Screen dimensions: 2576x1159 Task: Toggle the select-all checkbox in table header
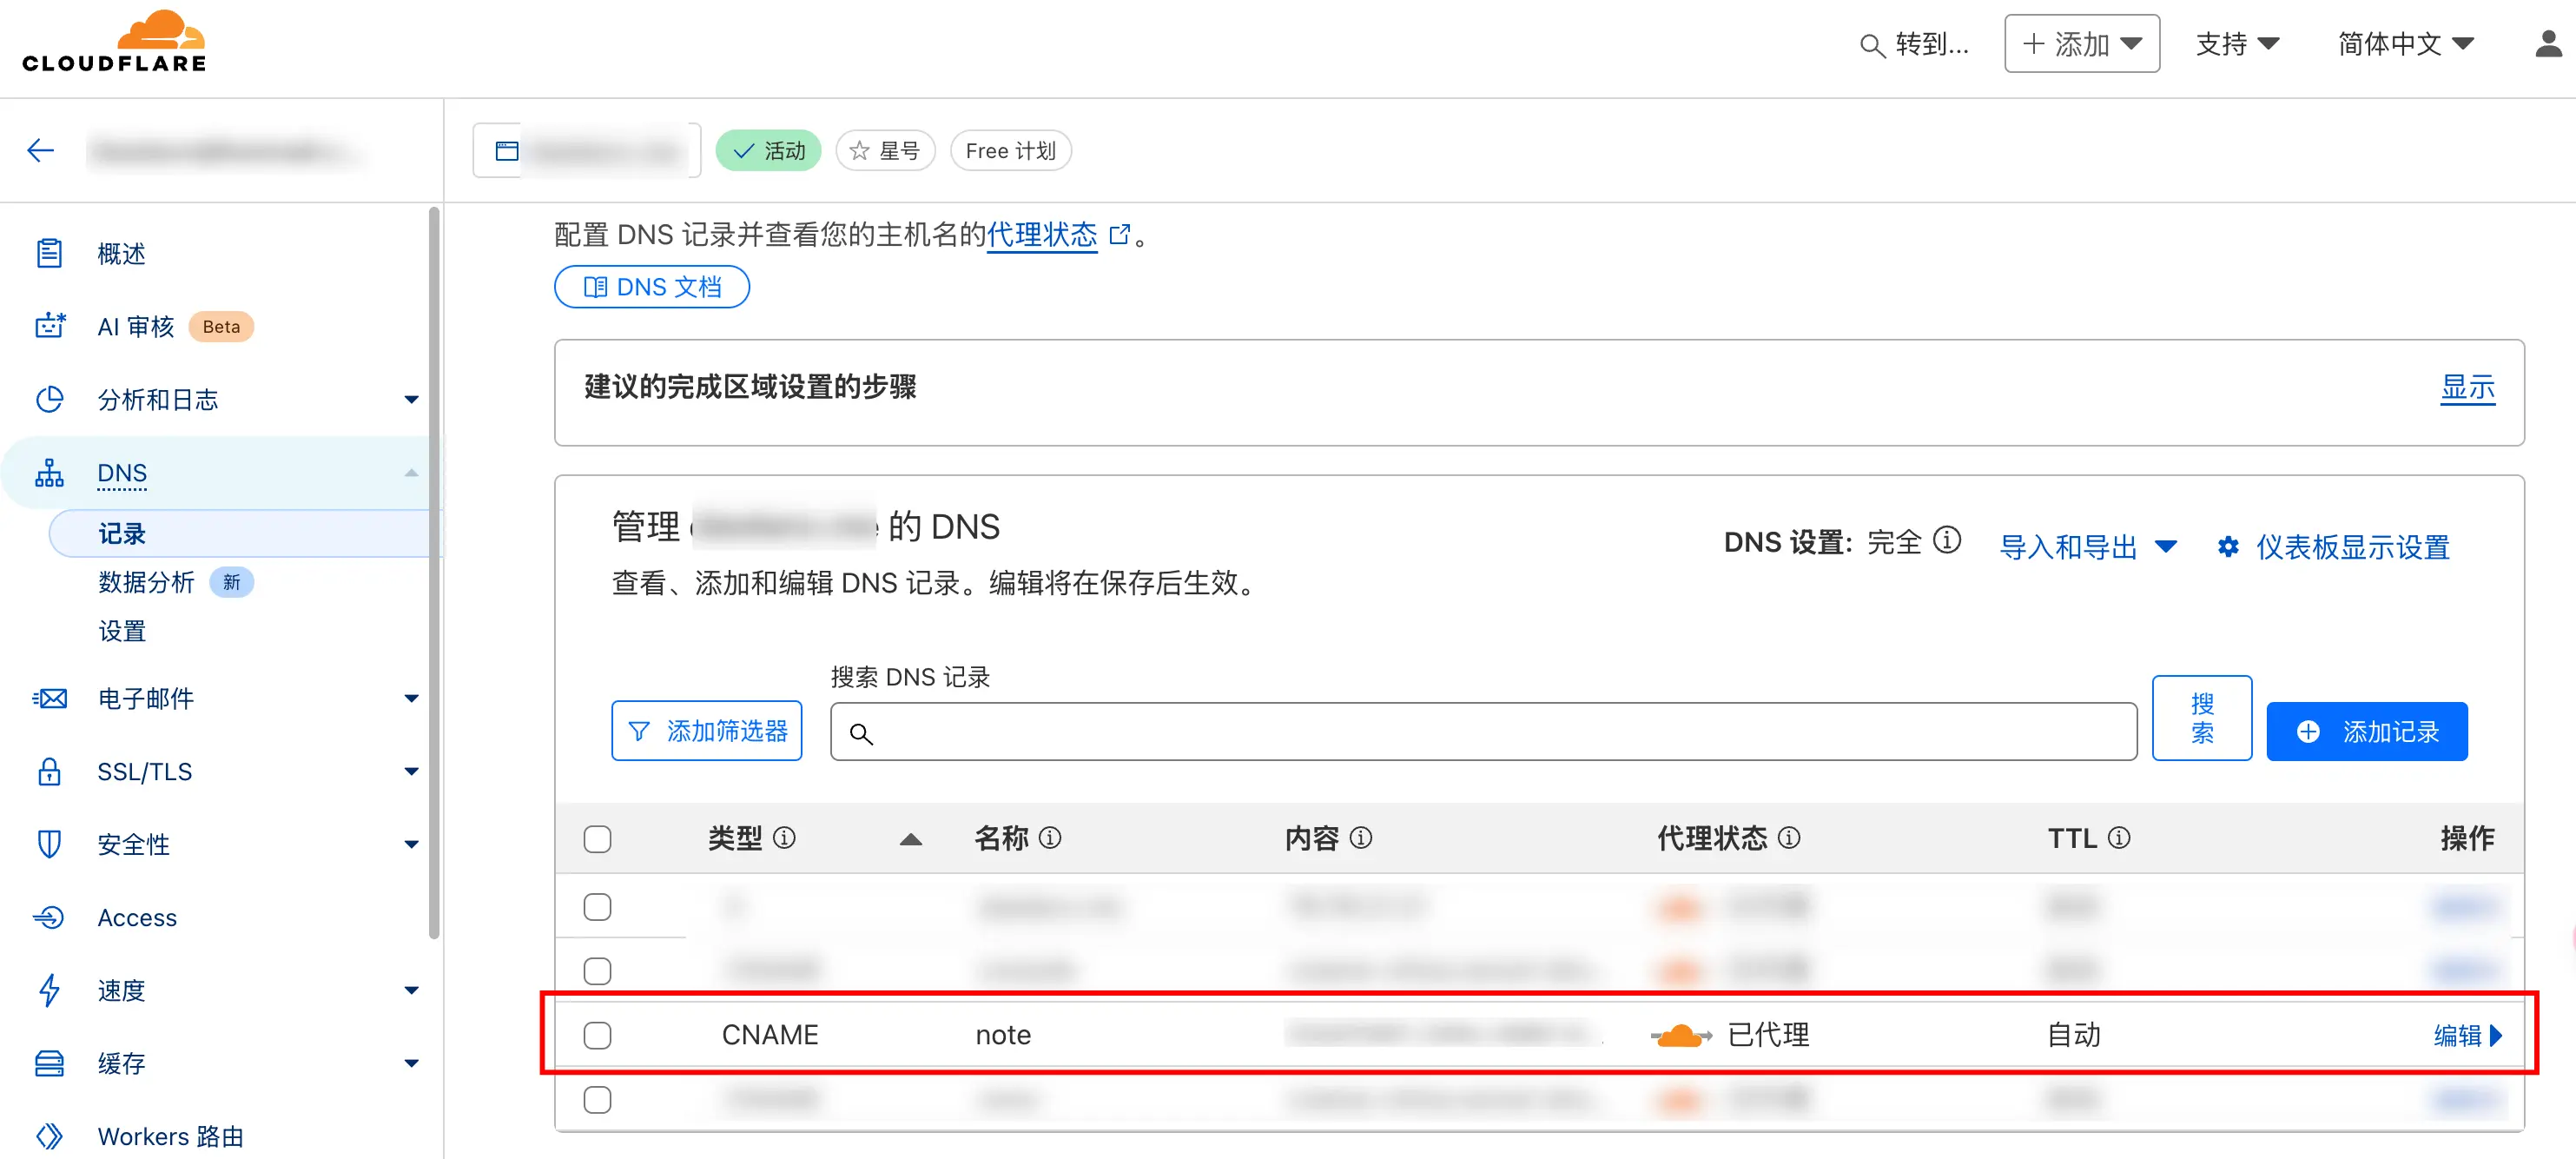[597, 839]
